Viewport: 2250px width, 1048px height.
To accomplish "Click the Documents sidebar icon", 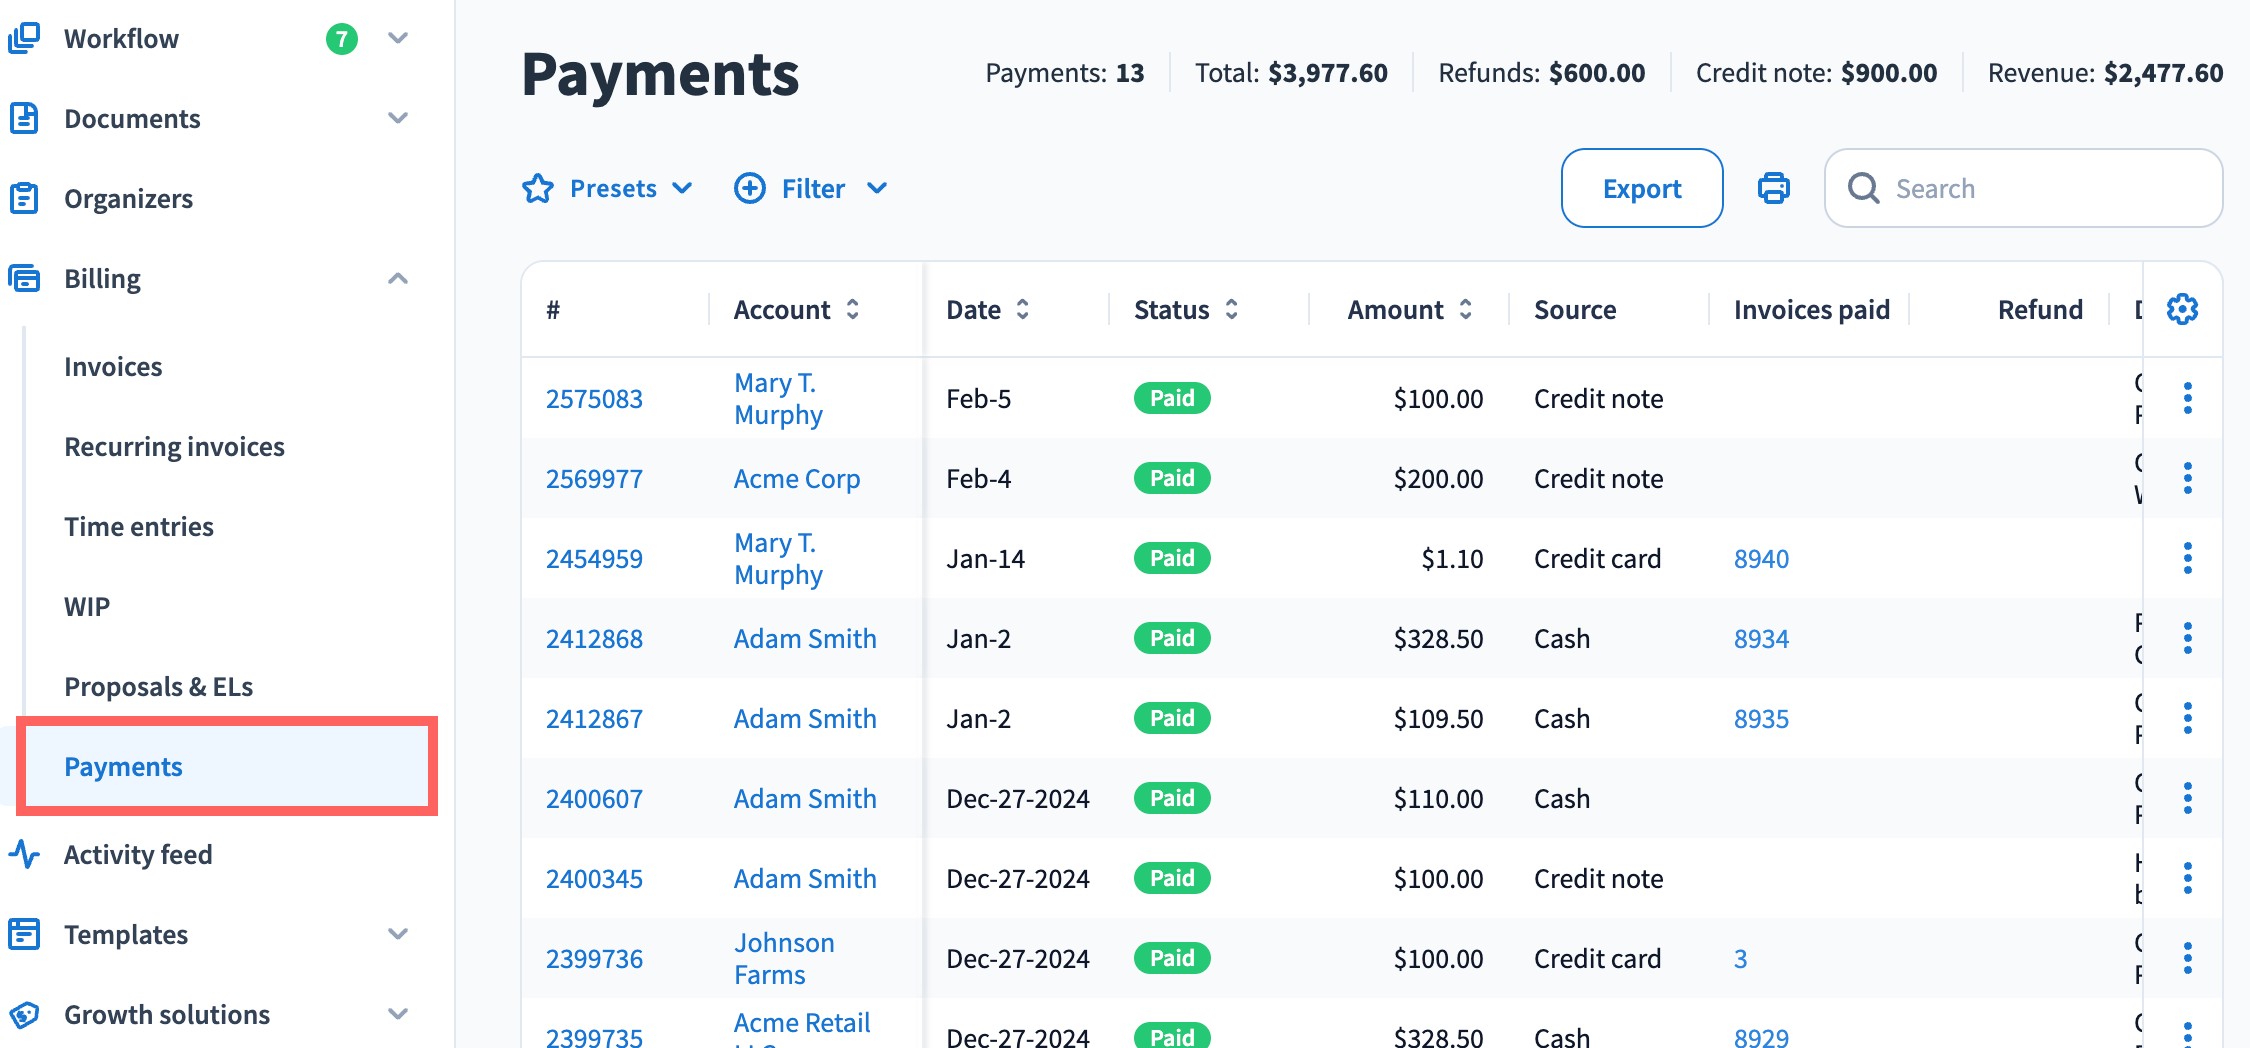I will [24, 118].
